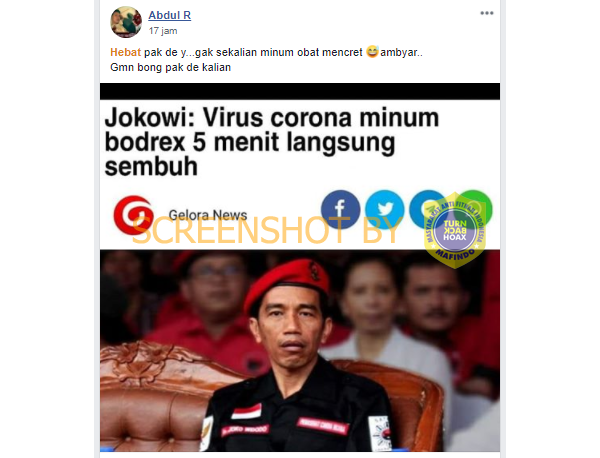Select the Hebat highlighted word in post
Image resolution: width=600 pixels, height=458 pixels.
coord(126,52)
